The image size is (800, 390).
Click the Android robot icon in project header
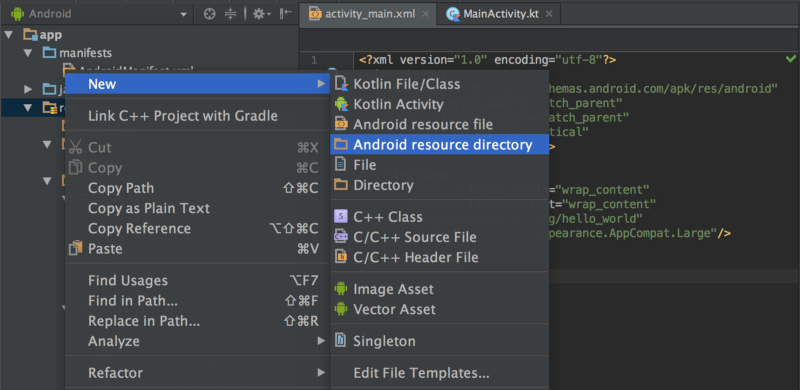(x=18, y=14)
